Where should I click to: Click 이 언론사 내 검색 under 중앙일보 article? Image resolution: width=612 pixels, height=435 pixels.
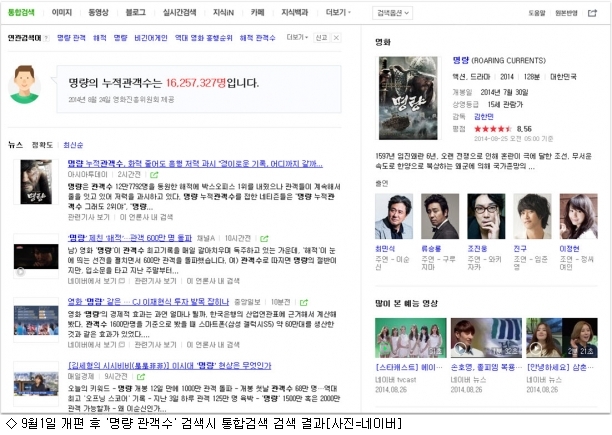[213, 345]
